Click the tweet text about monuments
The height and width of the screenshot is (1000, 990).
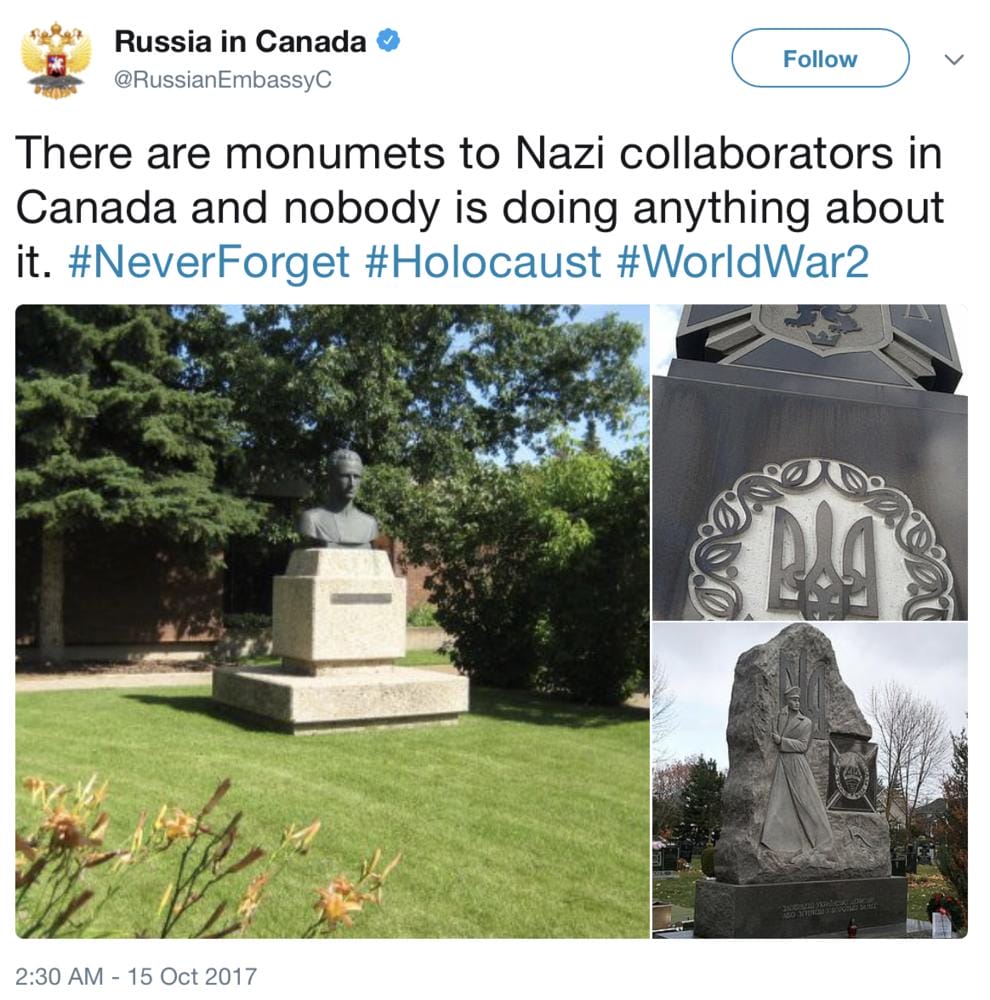[478, 207]
